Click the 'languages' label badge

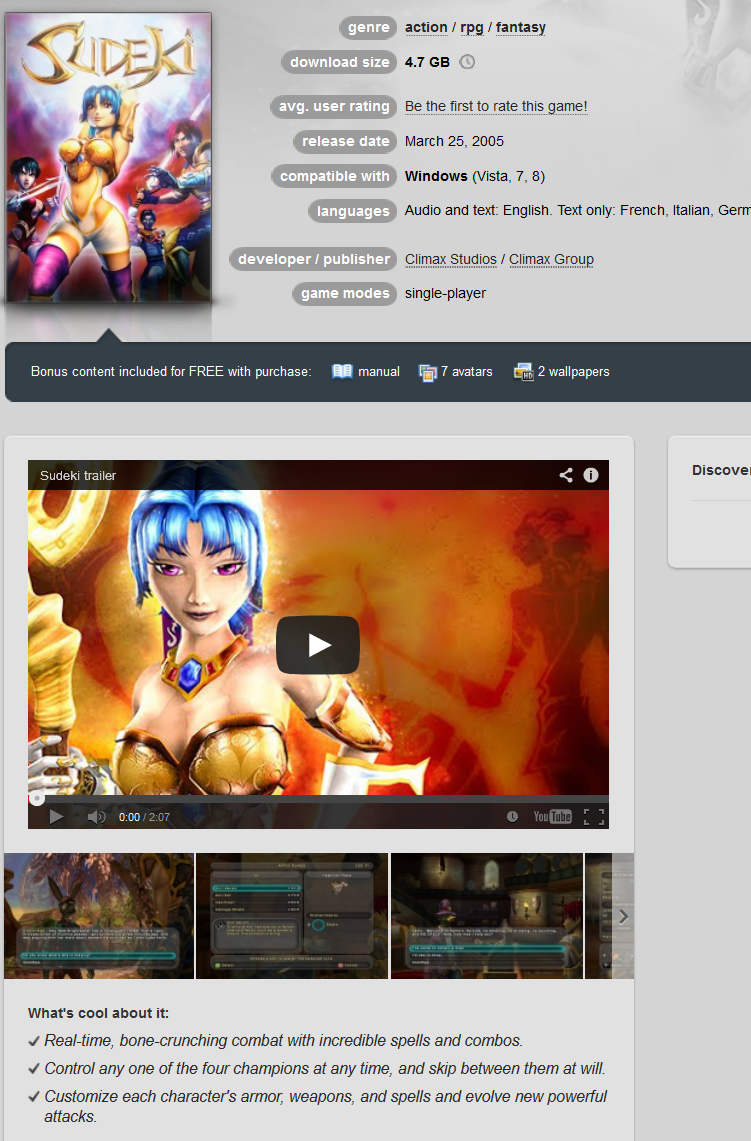click(x=352, y=211)
